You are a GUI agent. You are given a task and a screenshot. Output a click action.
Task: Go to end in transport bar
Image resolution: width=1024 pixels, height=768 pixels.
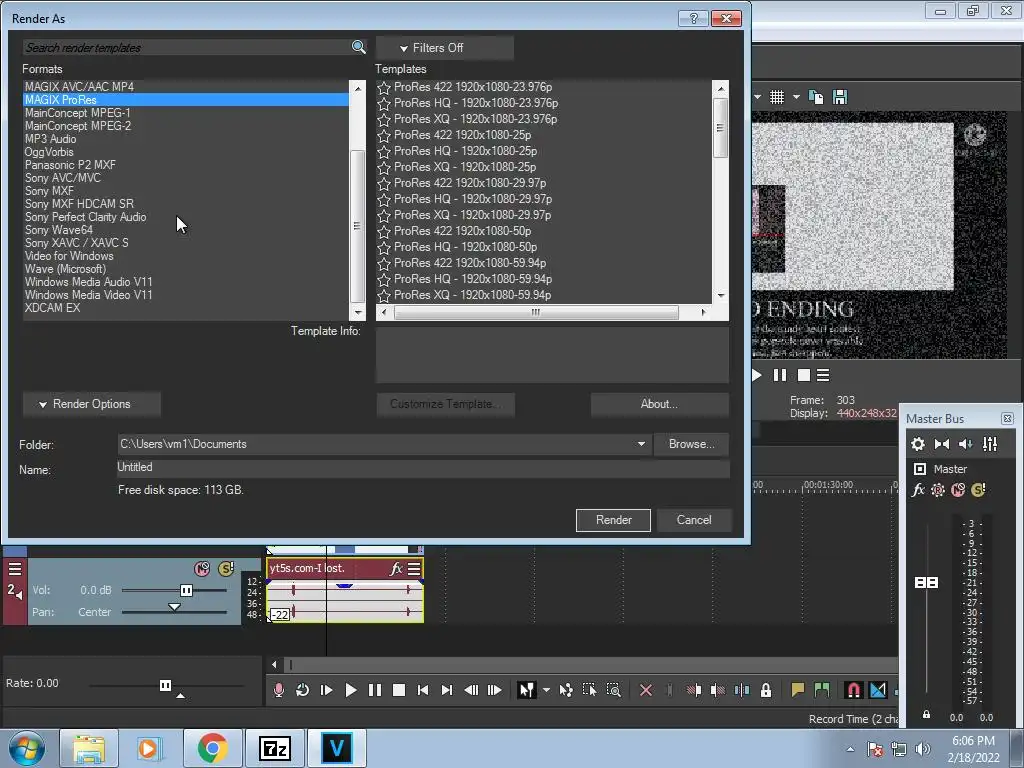coord(447,690)
